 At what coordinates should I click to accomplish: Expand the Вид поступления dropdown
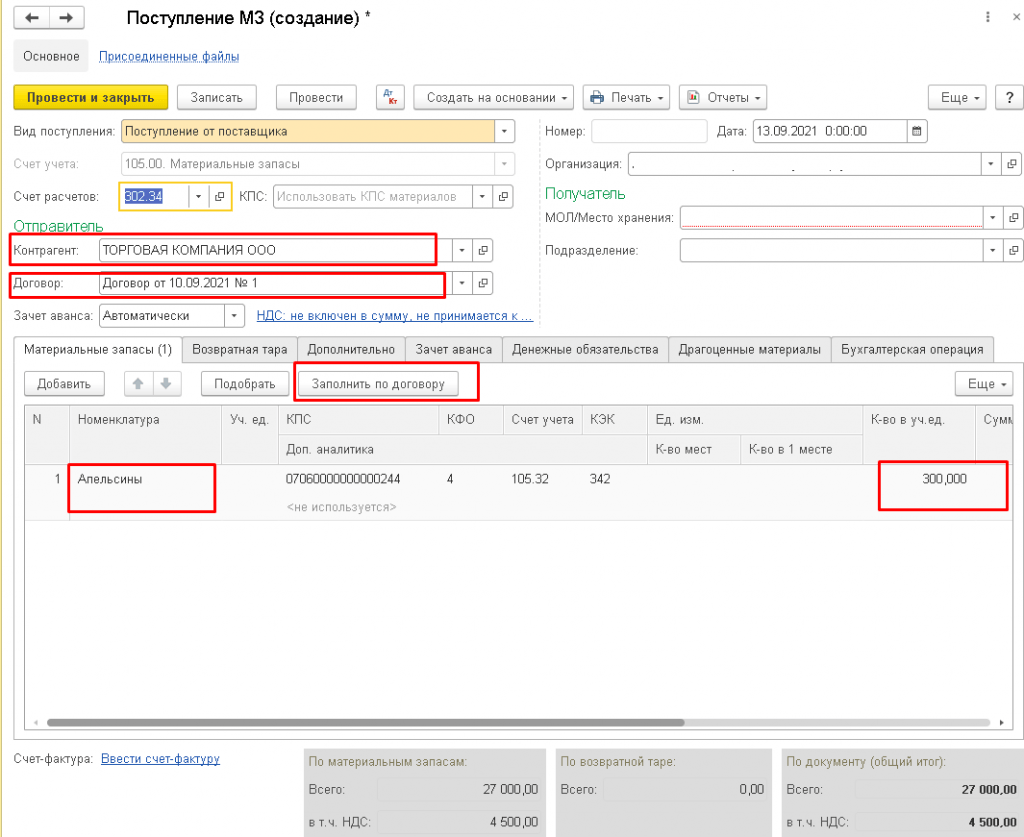pyautogui.click(x=505, y=131)
